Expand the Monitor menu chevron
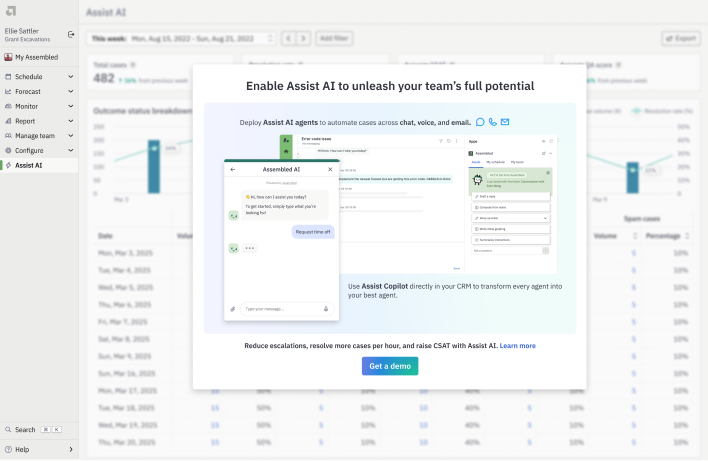708x461 pixels. click(x=70, y=107)
